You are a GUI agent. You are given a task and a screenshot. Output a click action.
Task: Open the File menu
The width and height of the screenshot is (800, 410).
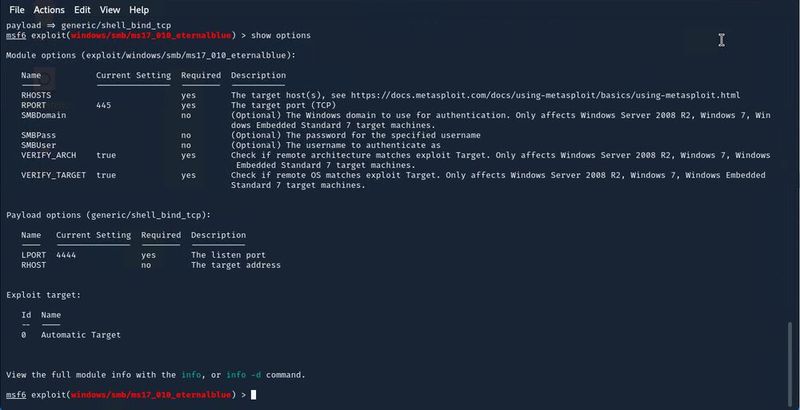point(16,10)
